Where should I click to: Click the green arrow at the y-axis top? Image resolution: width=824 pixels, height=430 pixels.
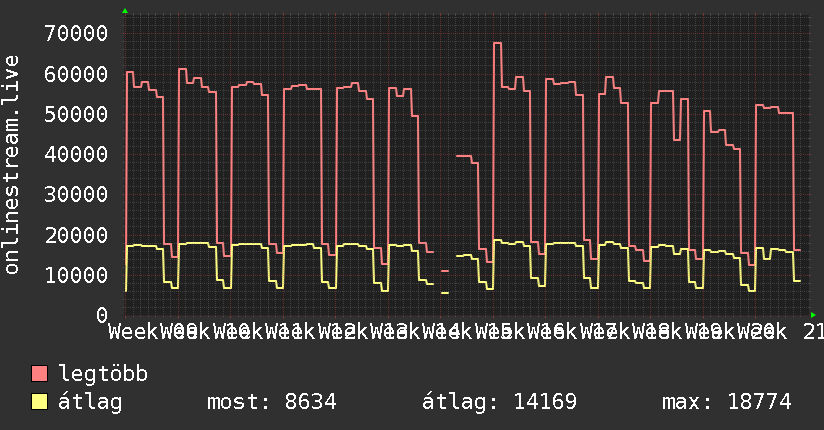125,11
